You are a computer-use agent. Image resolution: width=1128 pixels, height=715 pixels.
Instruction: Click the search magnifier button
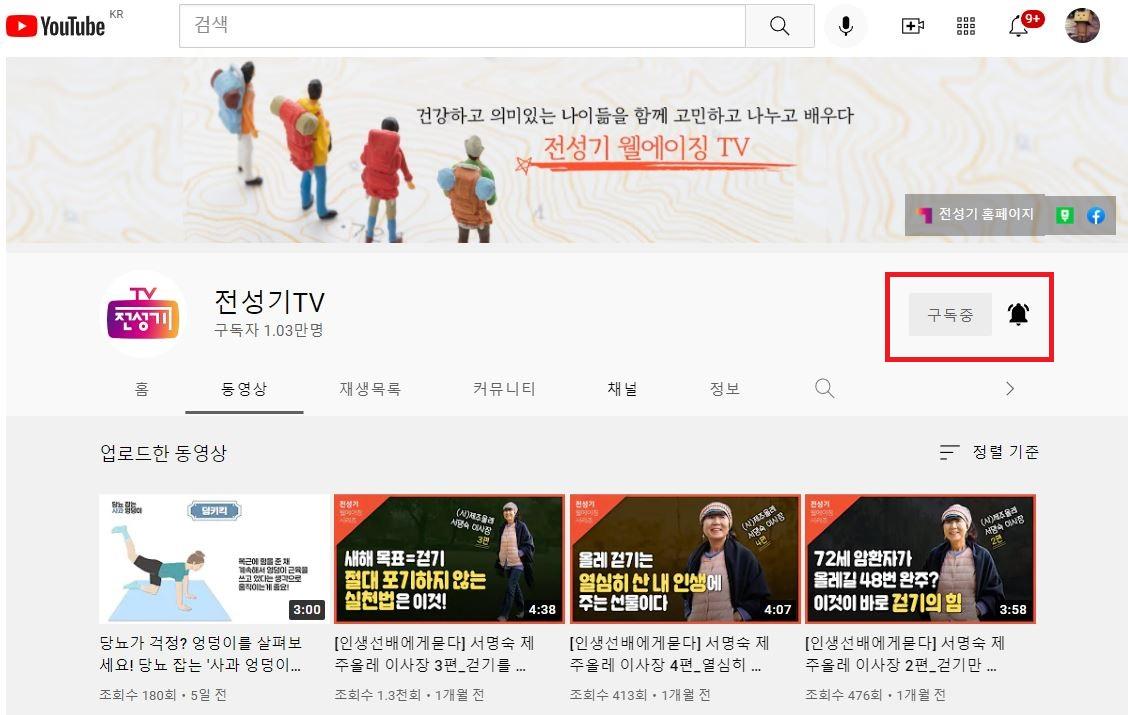coord(780,26)
